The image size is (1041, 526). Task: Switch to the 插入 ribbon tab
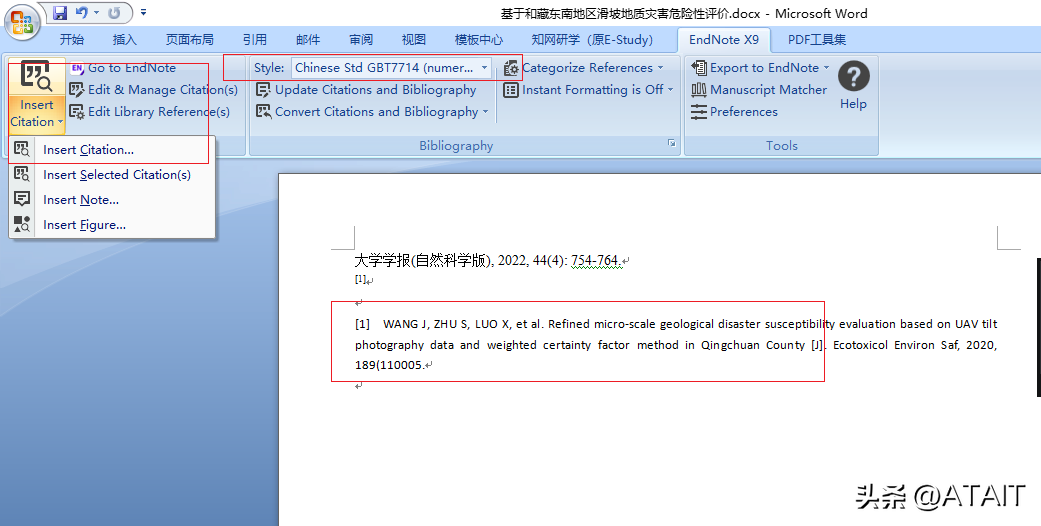[125, 40]
